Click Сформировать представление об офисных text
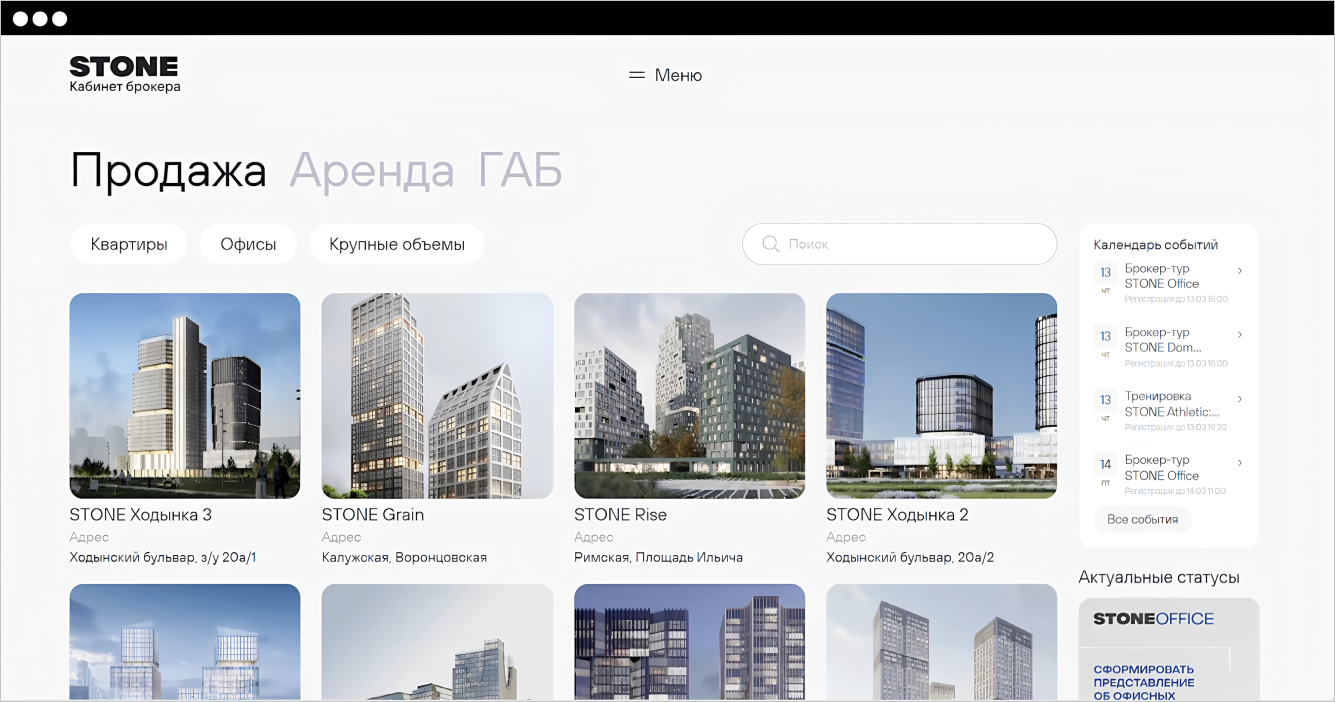Image resolution: width=1335 pixels, height=702 pixels. pos(1143,683)
